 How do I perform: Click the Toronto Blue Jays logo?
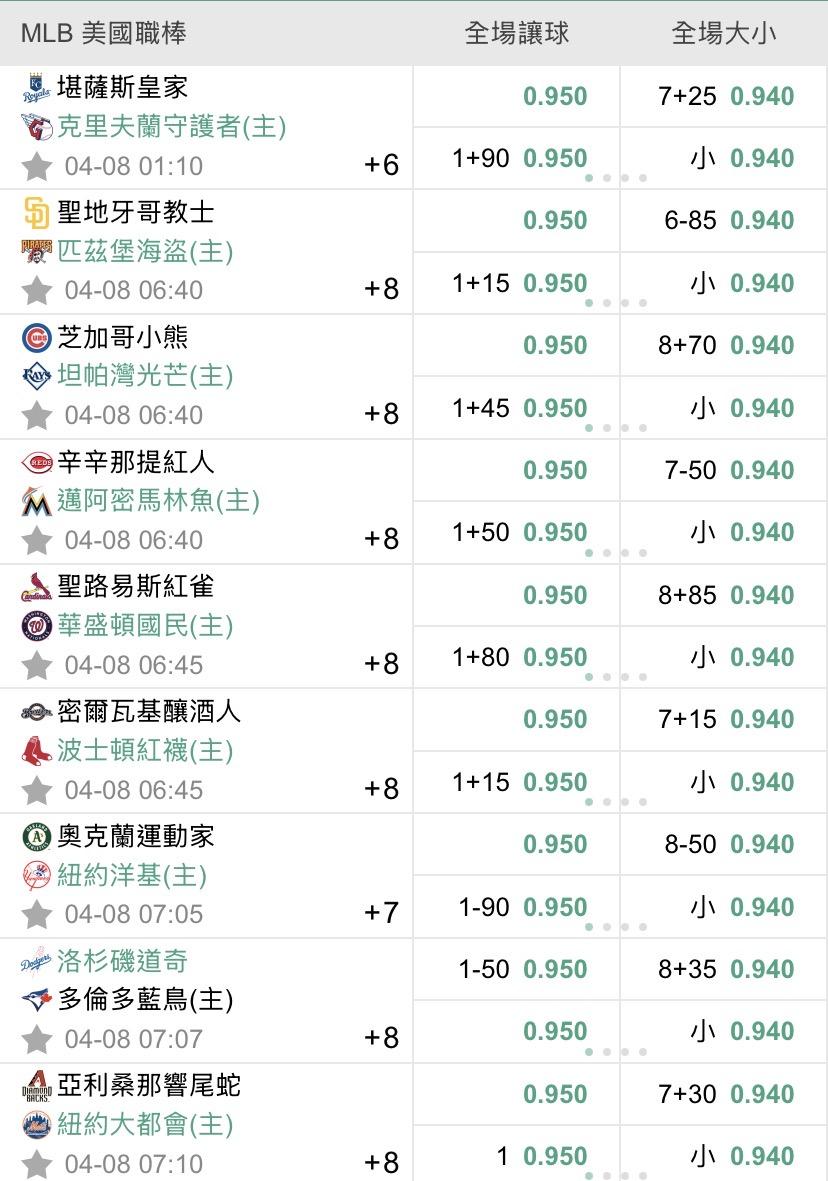[x=36, y=999]
